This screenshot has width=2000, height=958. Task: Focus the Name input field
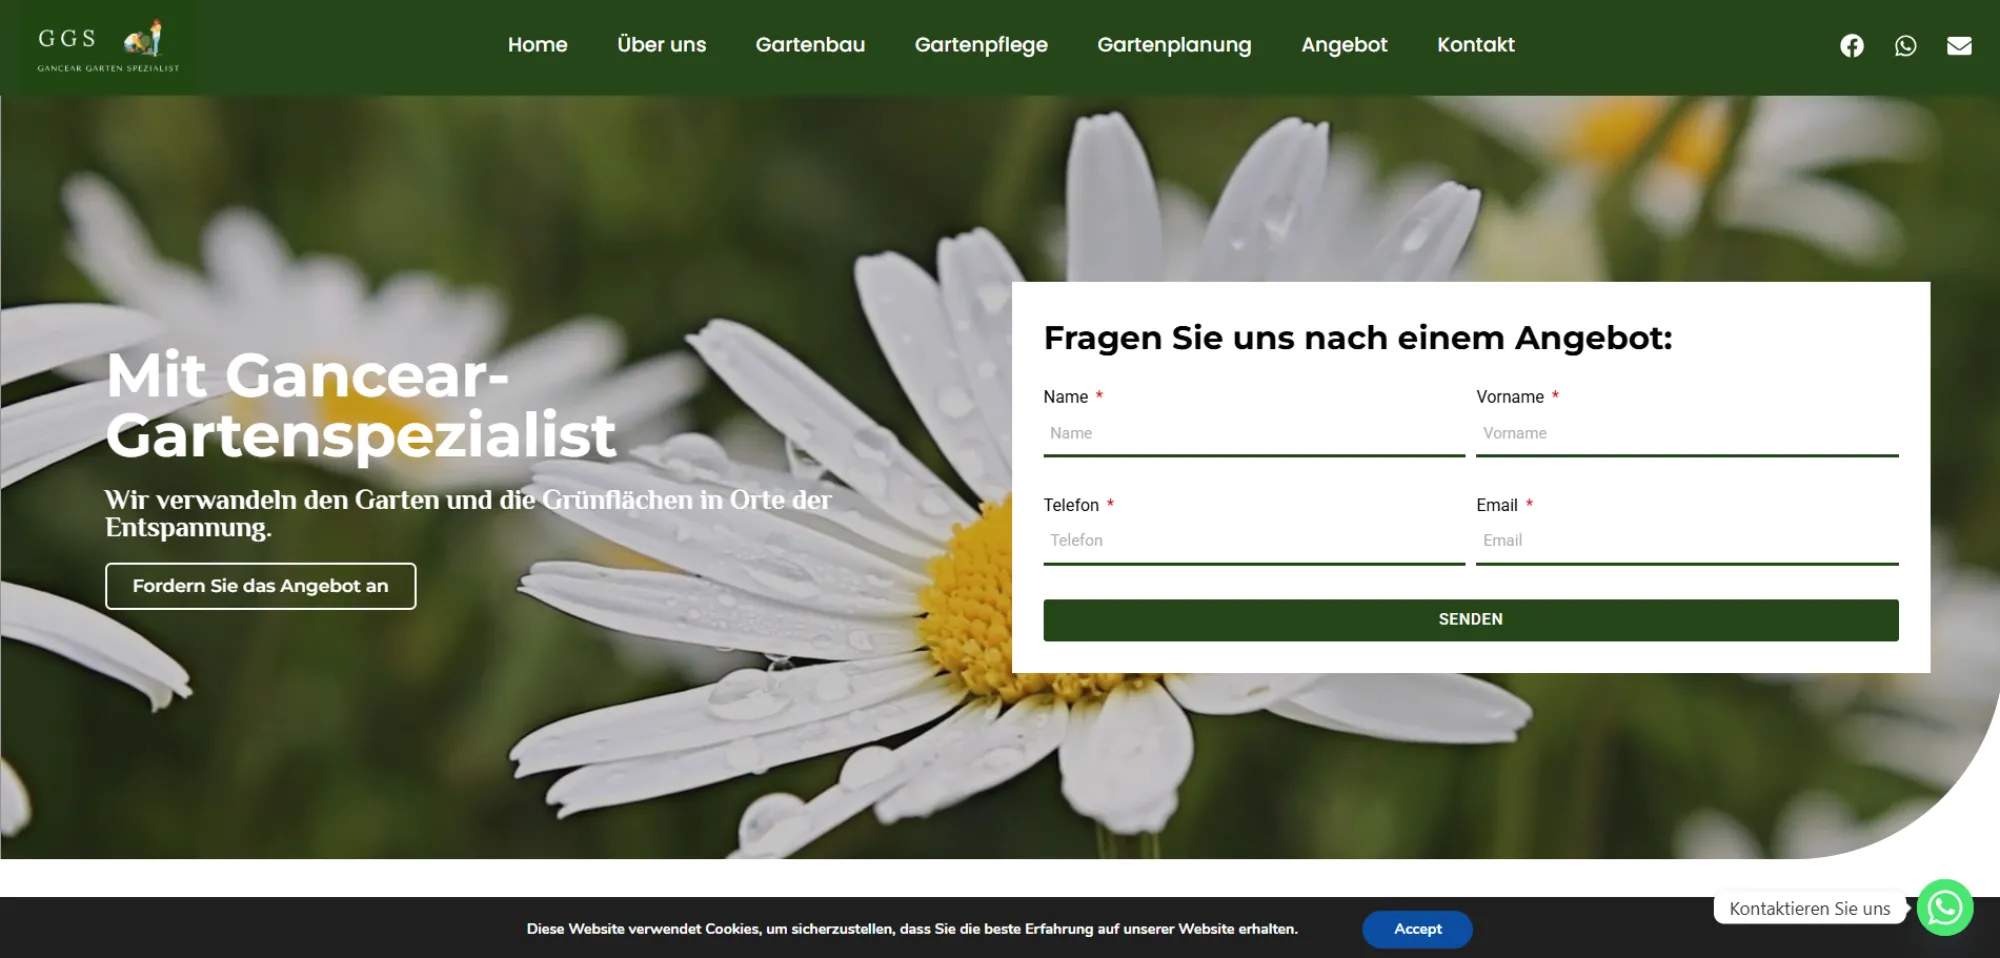(1254, 434)
